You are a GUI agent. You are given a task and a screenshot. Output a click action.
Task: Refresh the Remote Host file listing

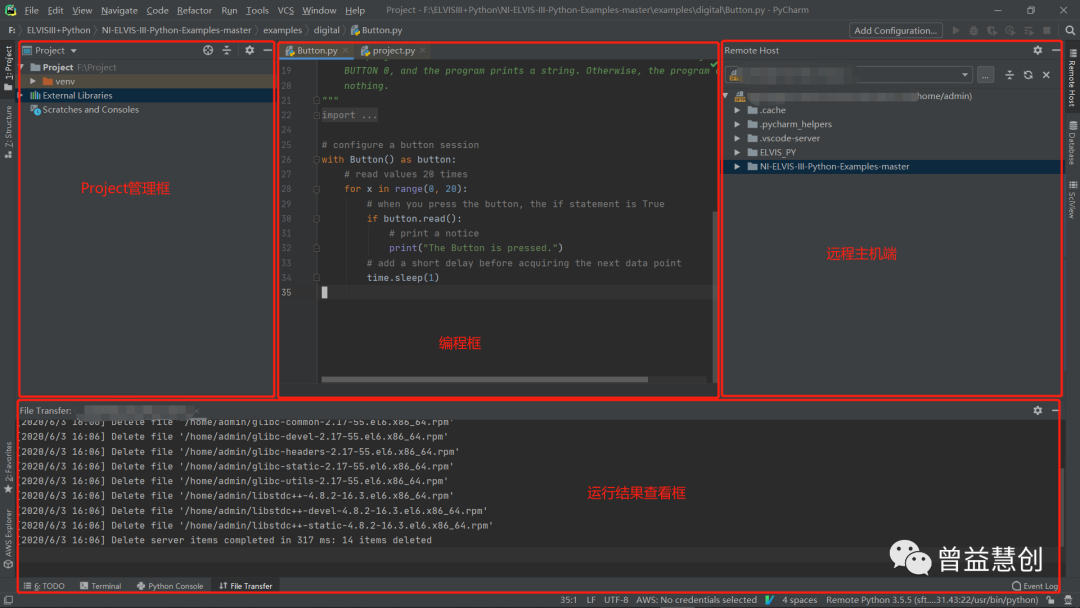click(x=1028, y=75)
